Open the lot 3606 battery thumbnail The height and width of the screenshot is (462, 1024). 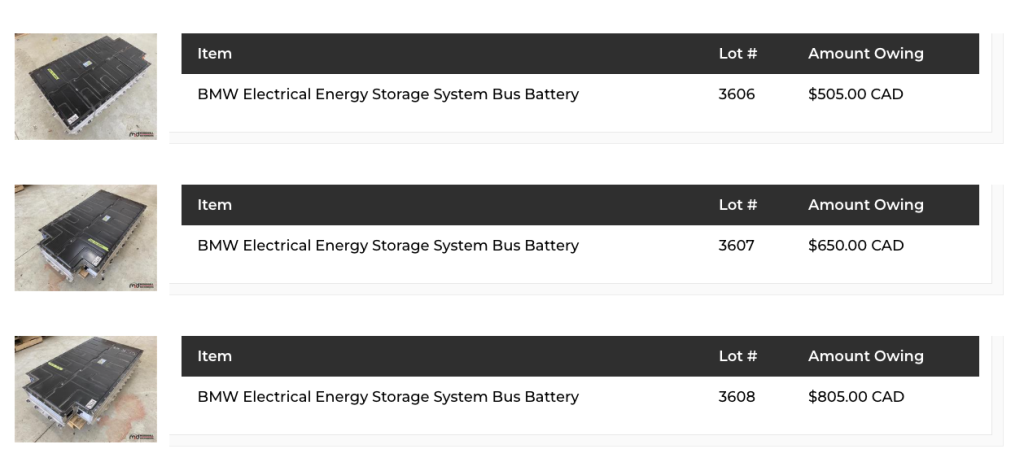tap(86, 86)
